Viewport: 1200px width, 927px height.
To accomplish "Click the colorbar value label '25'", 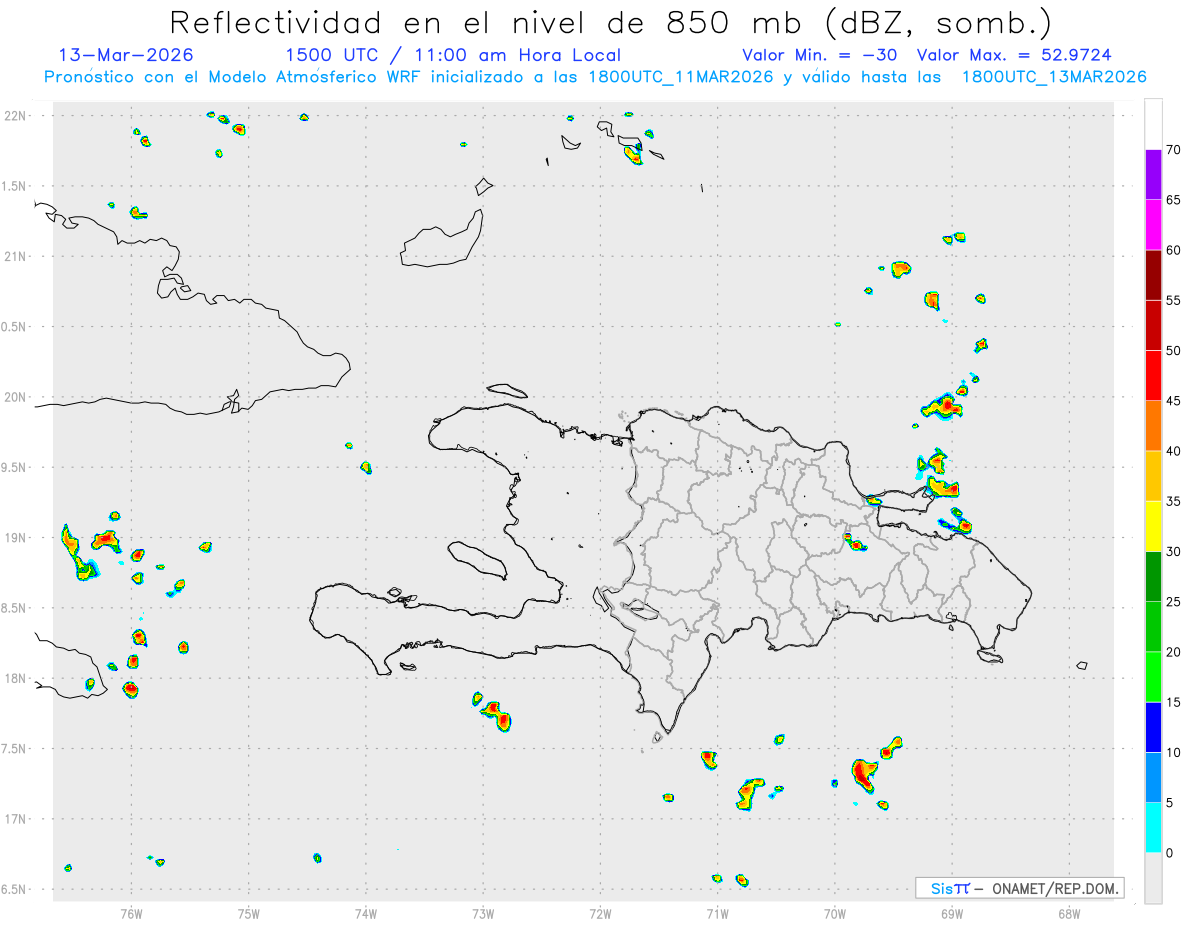I will [1173, 601].
